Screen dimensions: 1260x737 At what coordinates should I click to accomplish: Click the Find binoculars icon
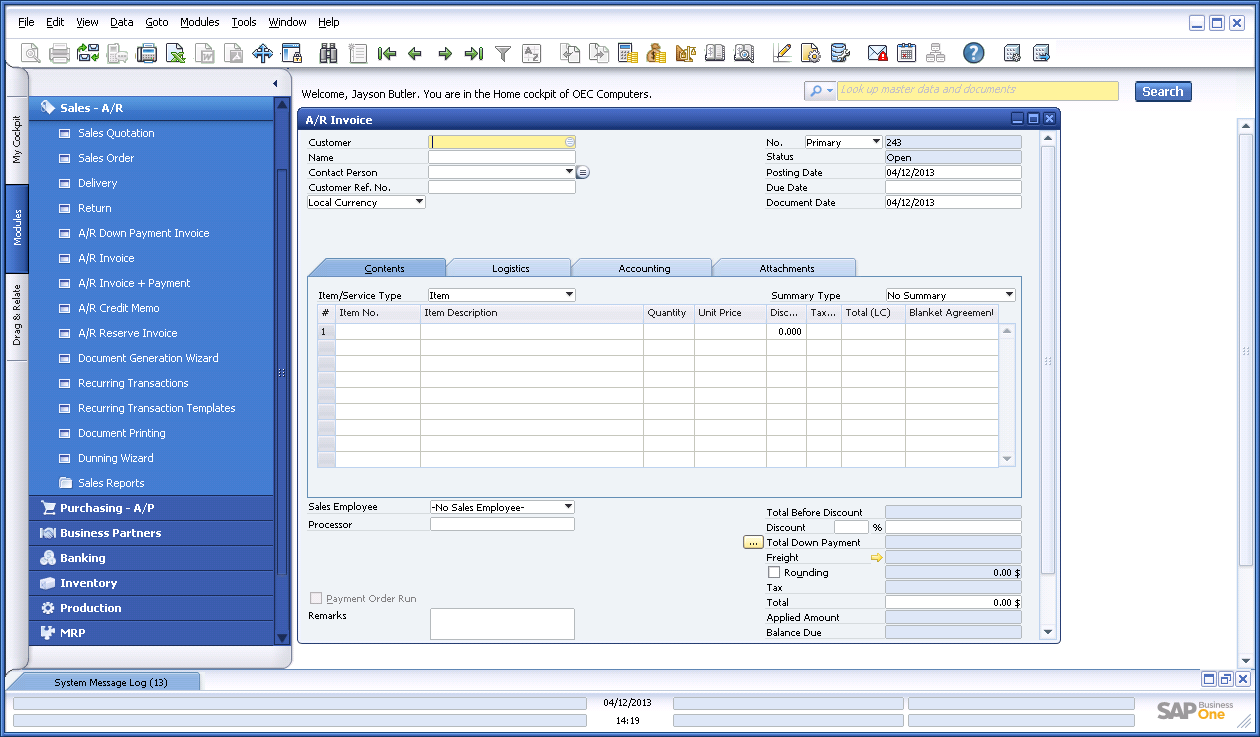330,53
